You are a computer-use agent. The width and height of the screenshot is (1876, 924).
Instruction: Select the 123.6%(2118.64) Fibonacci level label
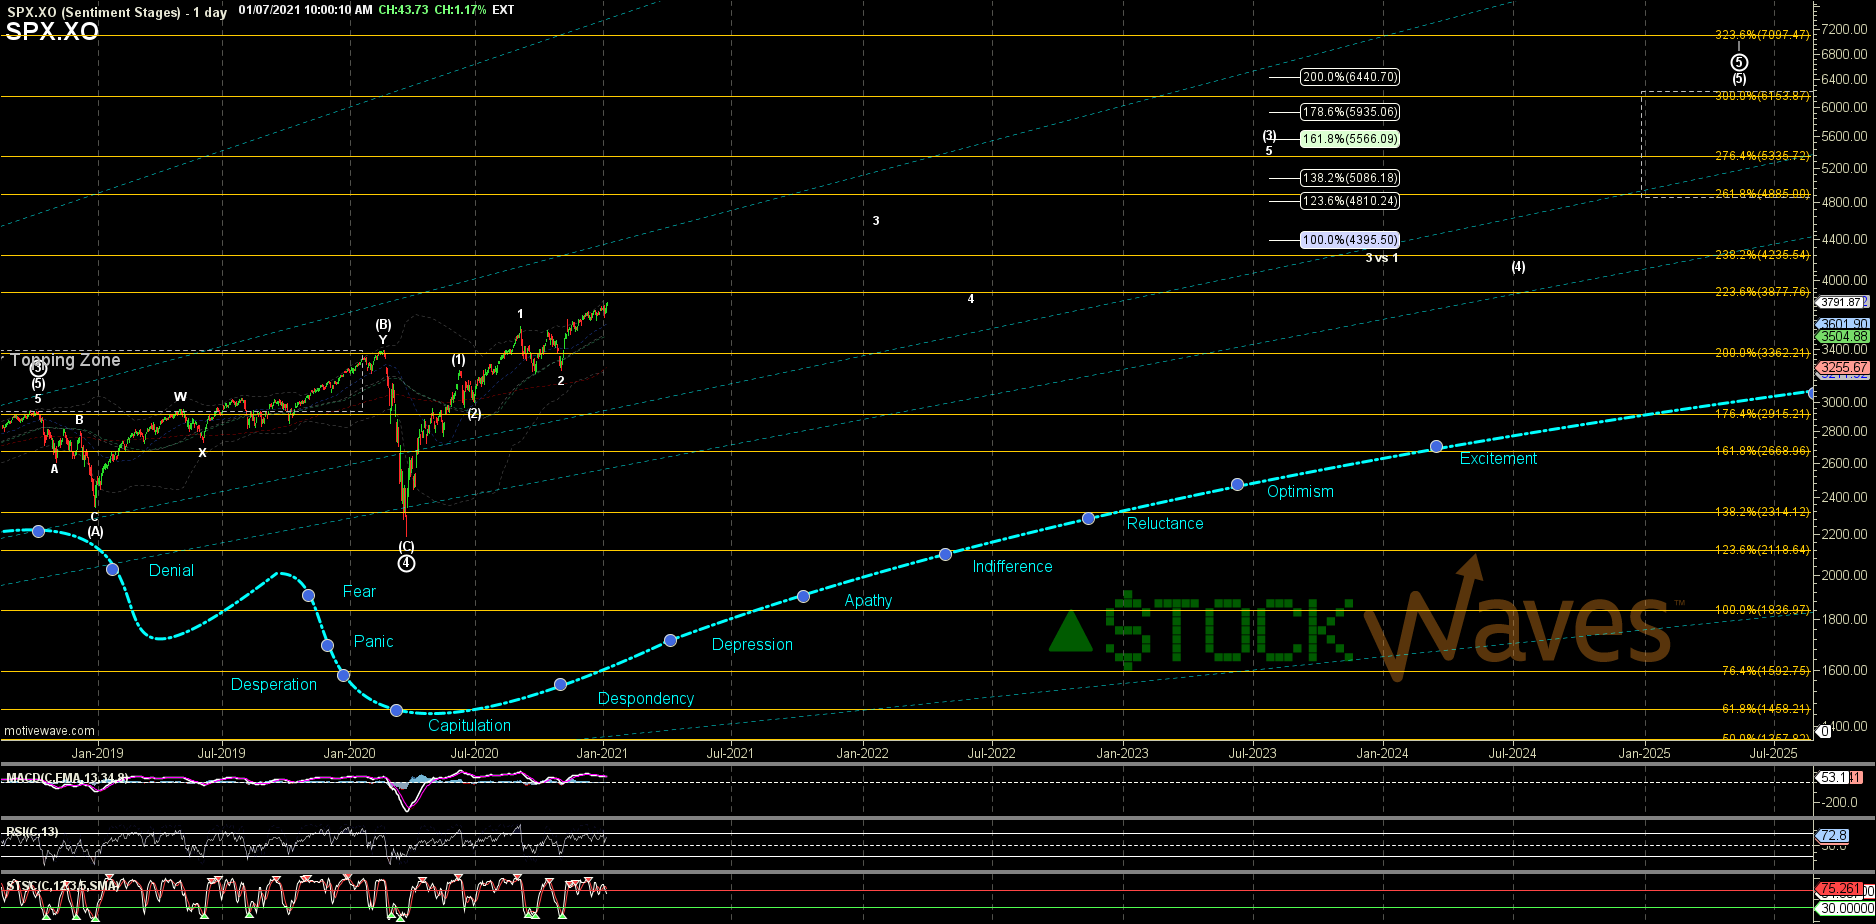point(1762,549)
